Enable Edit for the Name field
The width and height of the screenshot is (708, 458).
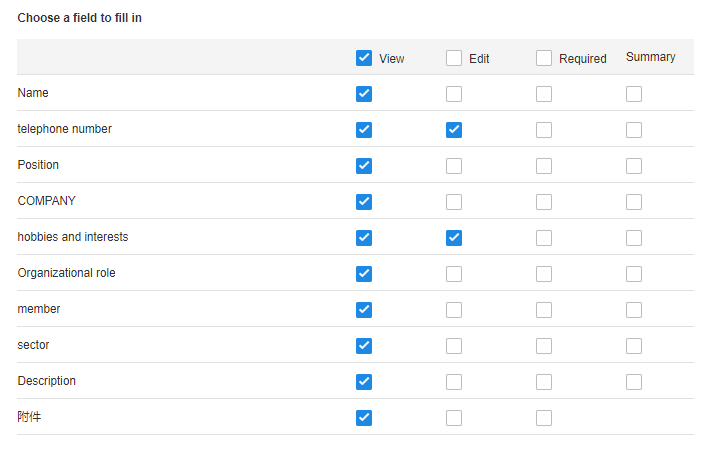click(454, 94)
